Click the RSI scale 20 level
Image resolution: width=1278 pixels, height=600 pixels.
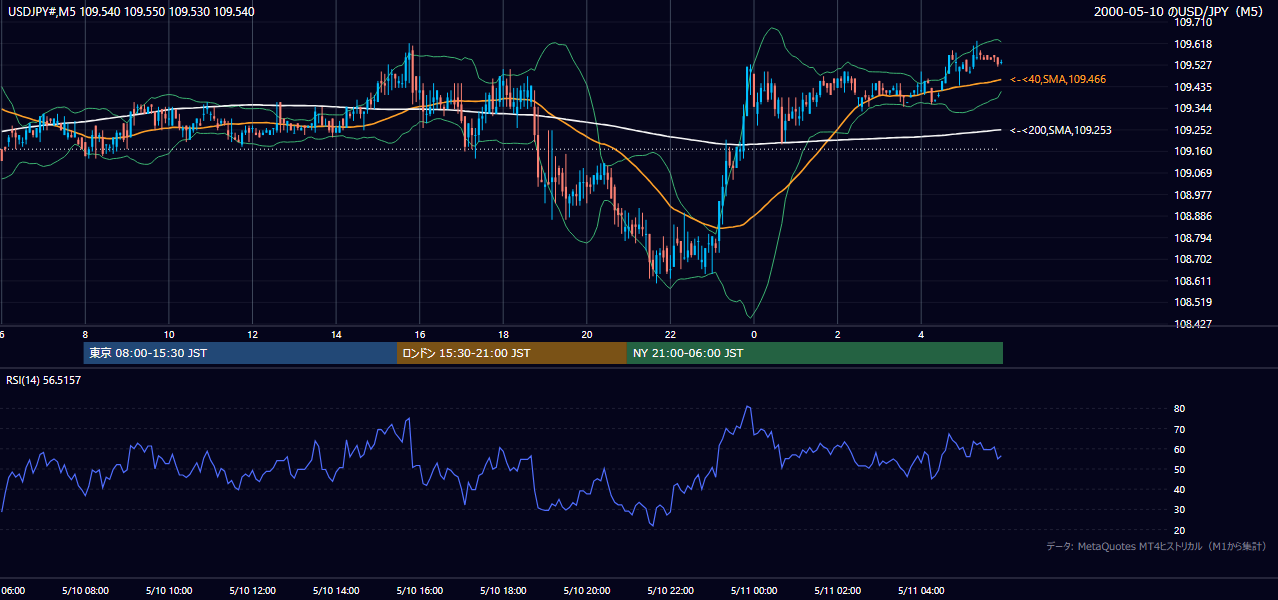tap(1179, 530)
